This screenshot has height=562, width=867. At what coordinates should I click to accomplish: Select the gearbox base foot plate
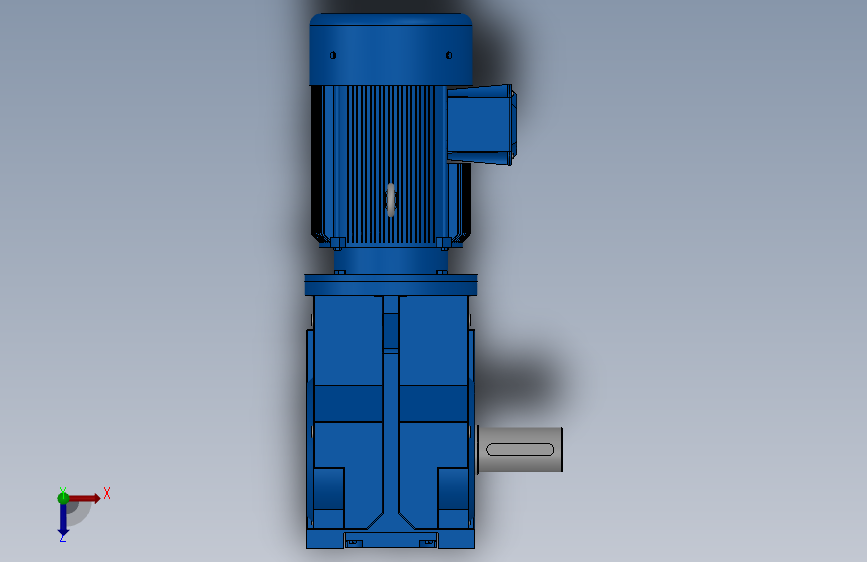[390, 539]
